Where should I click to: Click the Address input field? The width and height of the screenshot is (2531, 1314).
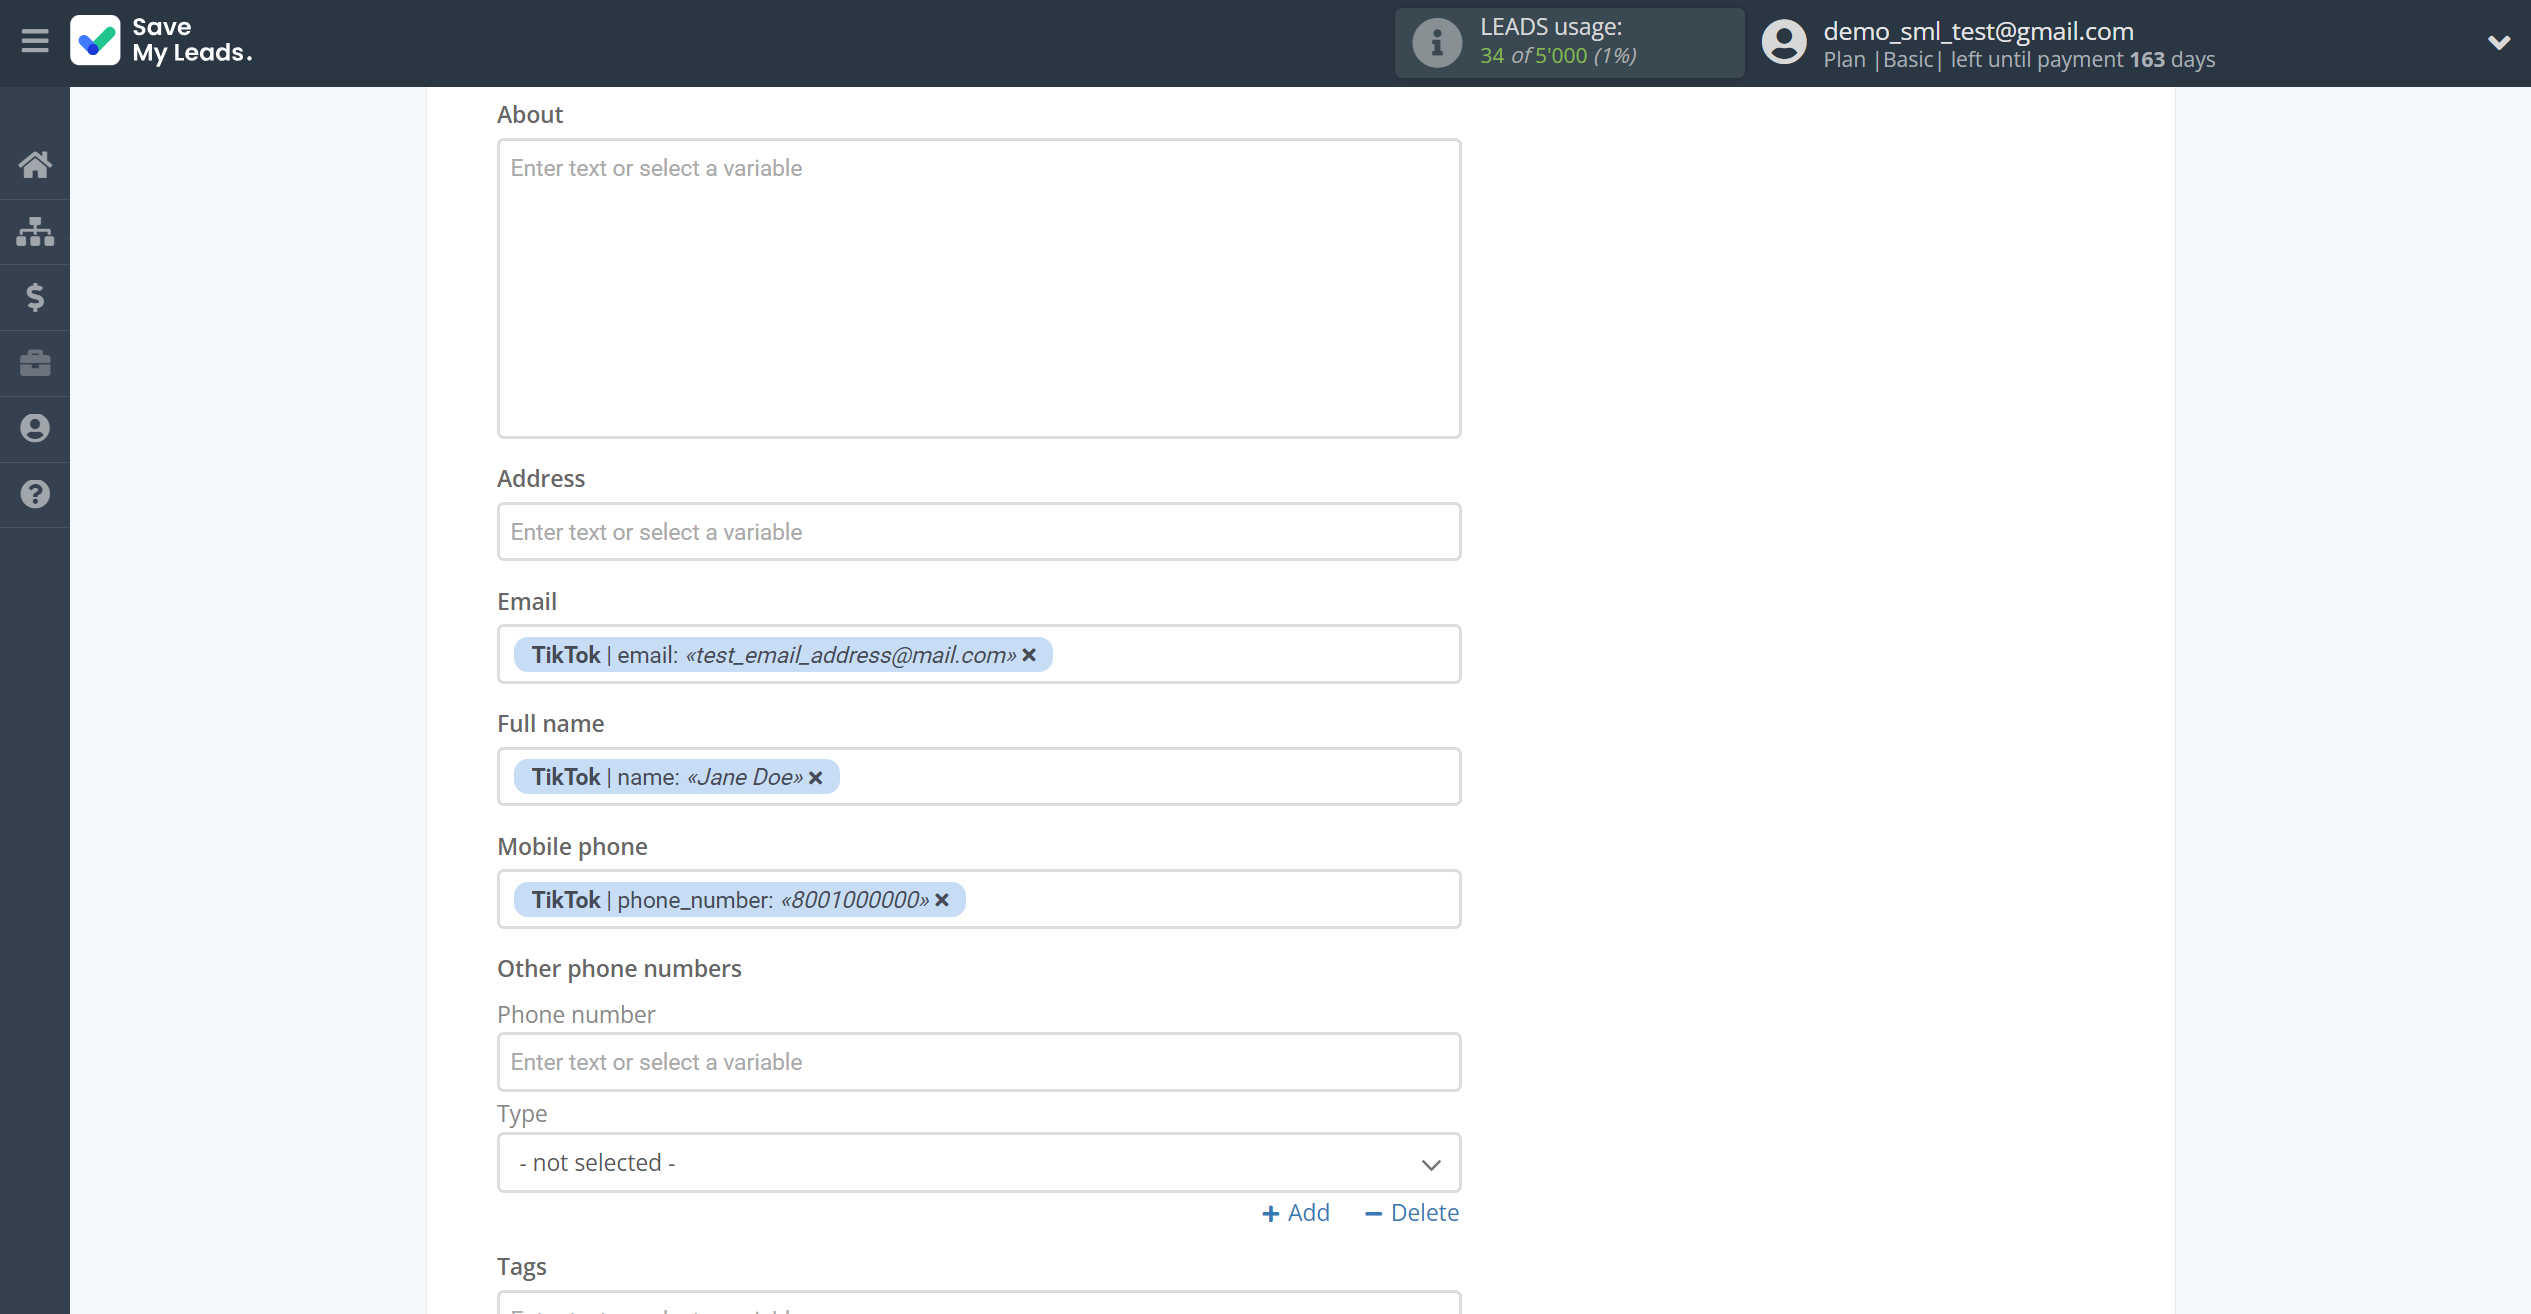979,532
